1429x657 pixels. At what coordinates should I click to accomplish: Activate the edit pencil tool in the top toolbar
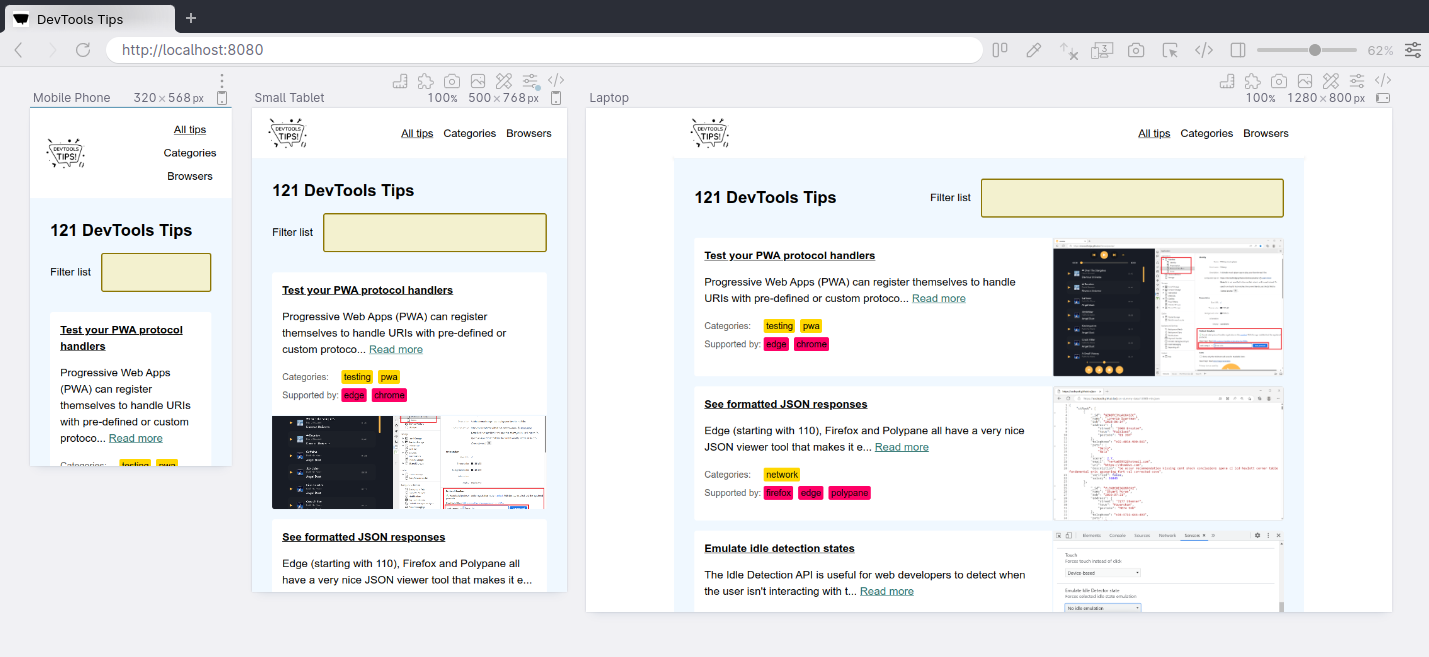(1033, 49)
